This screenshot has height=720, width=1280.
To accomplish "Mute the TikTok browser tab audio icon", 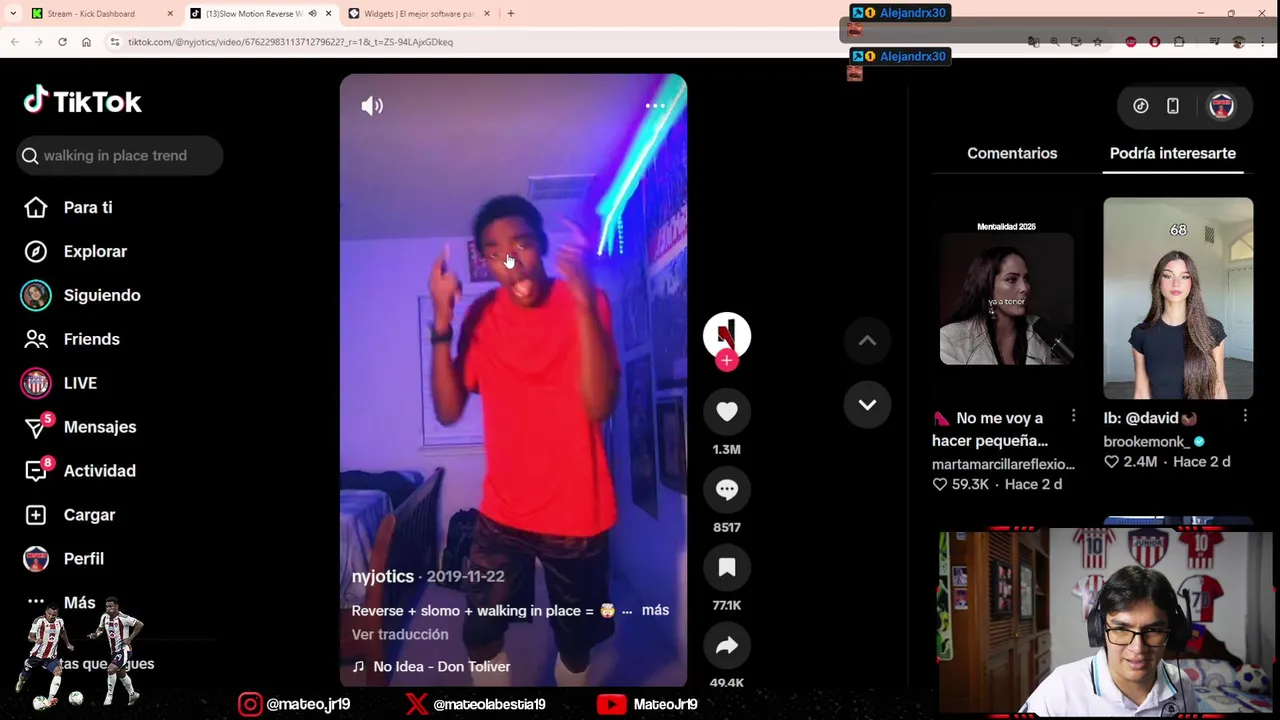I will (312, 14).
